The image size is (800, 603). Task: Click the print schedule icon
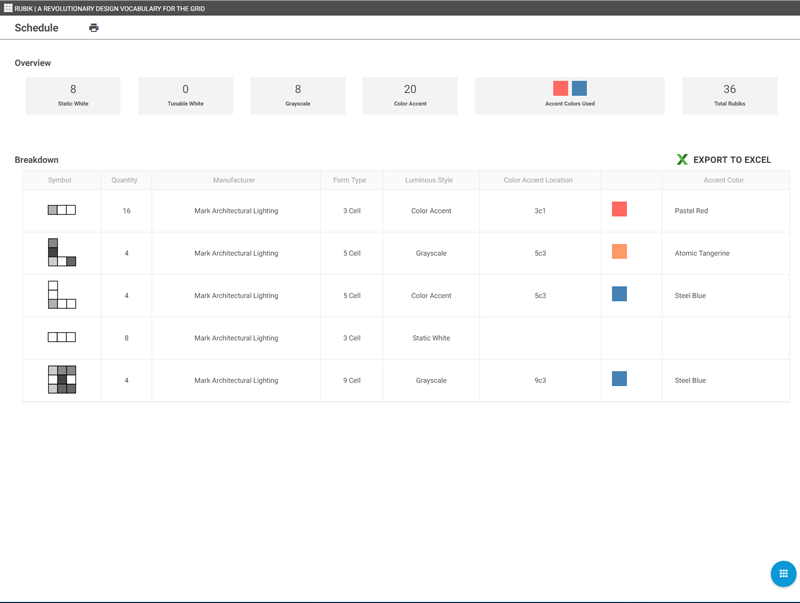pos(93,28)
